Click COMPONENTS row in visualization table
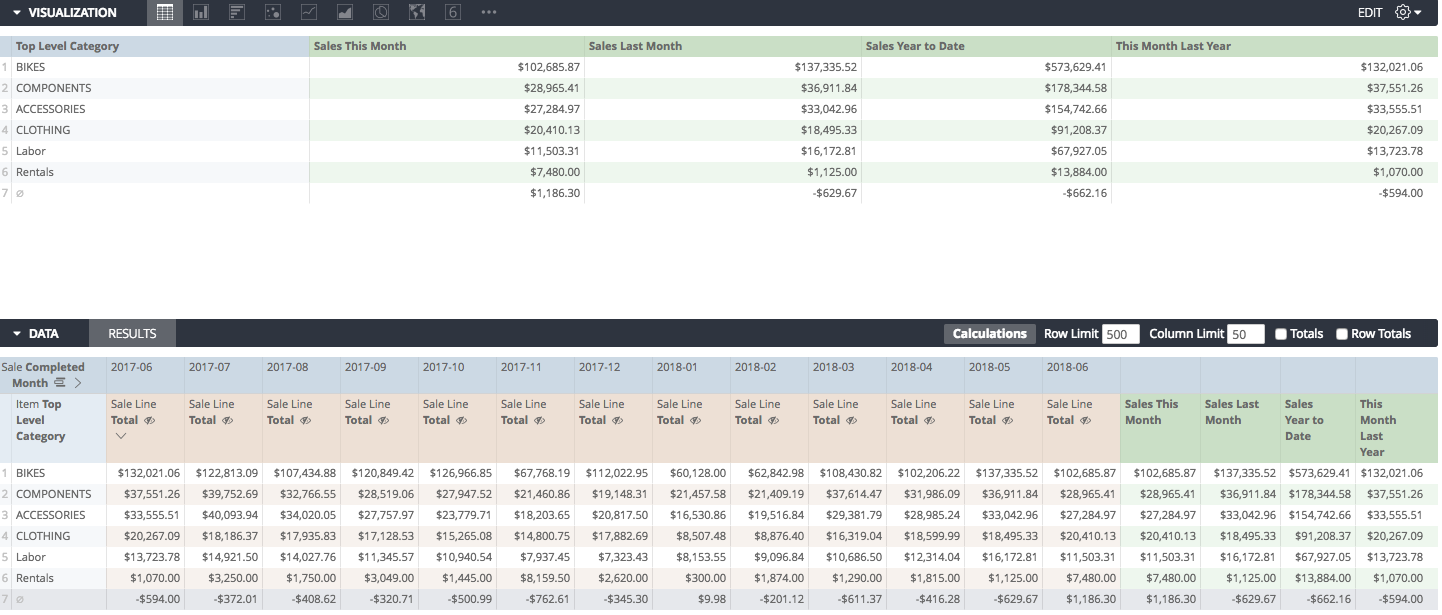Screen dimensions: 1442x615 (719, 88)
